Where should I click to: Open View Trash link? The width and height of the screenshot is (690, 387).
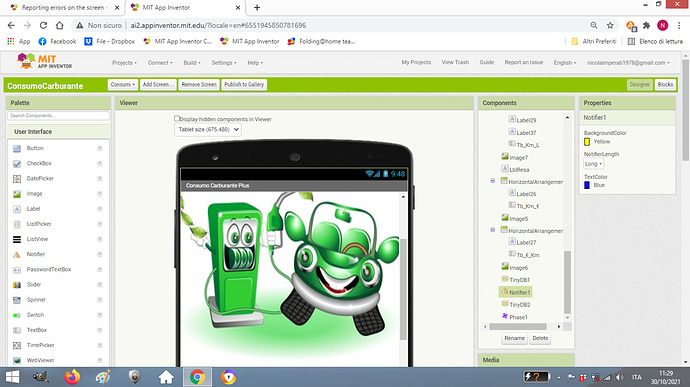[455, 63]
